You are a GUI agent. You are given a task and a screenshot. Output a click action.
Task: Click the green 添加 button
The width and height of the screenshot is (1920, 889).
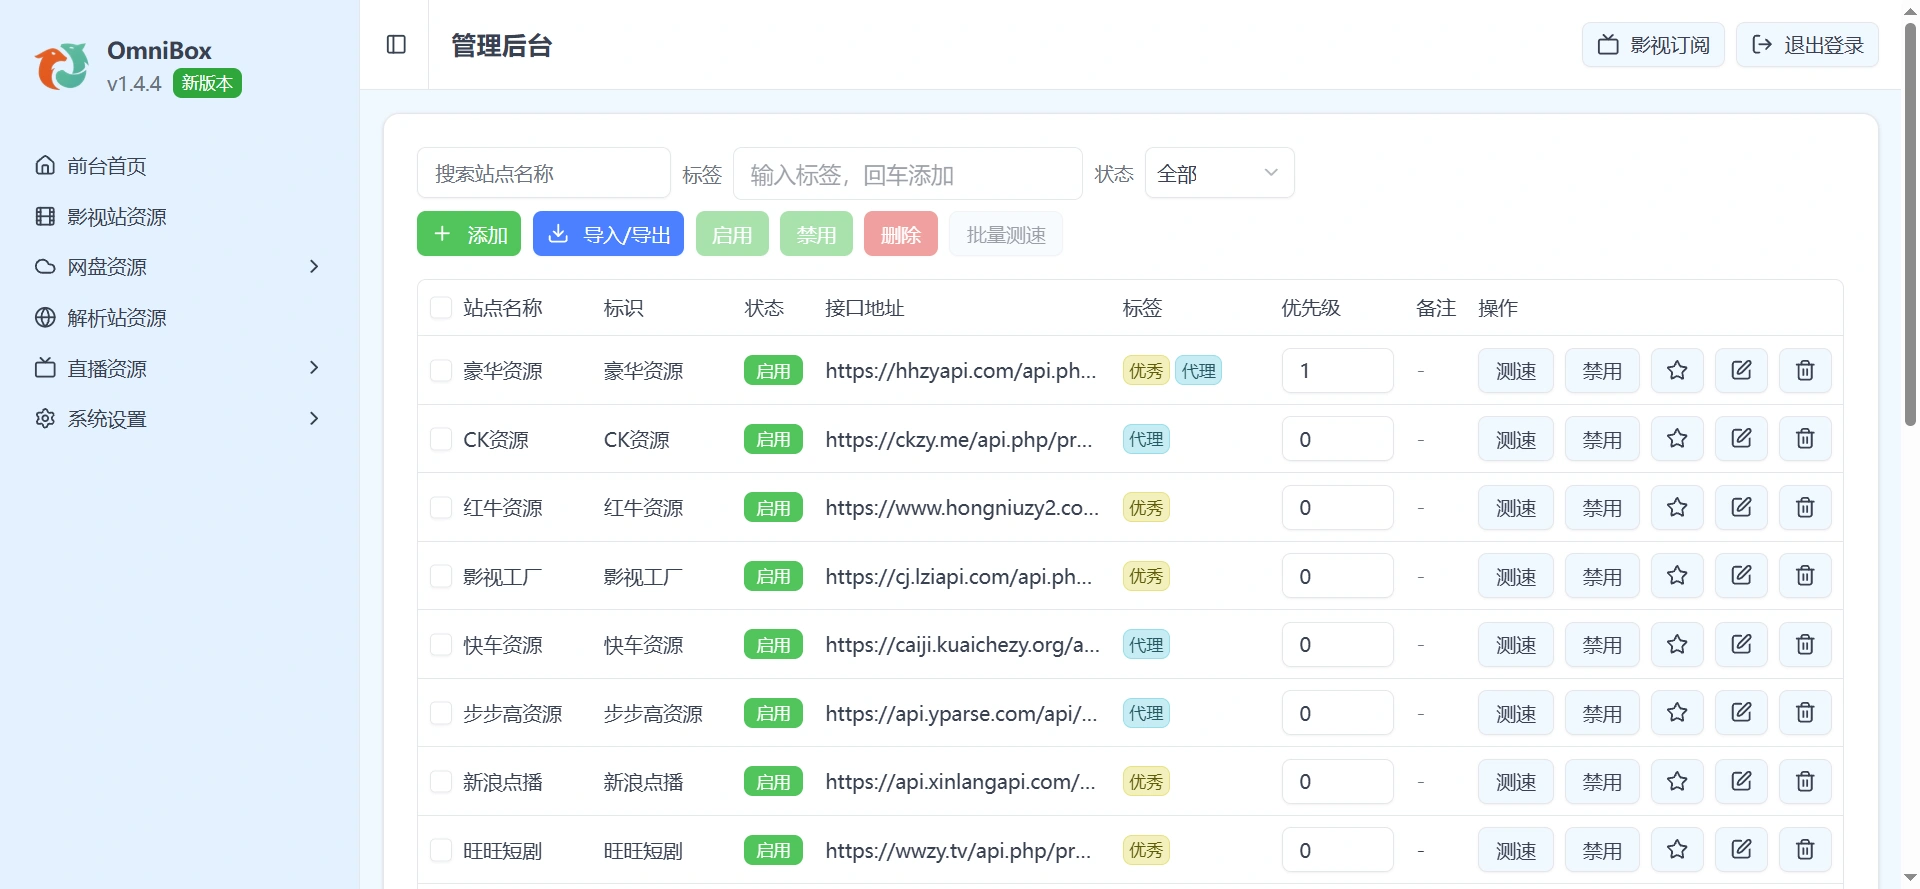pyautogui.click(x=469, y=234)
